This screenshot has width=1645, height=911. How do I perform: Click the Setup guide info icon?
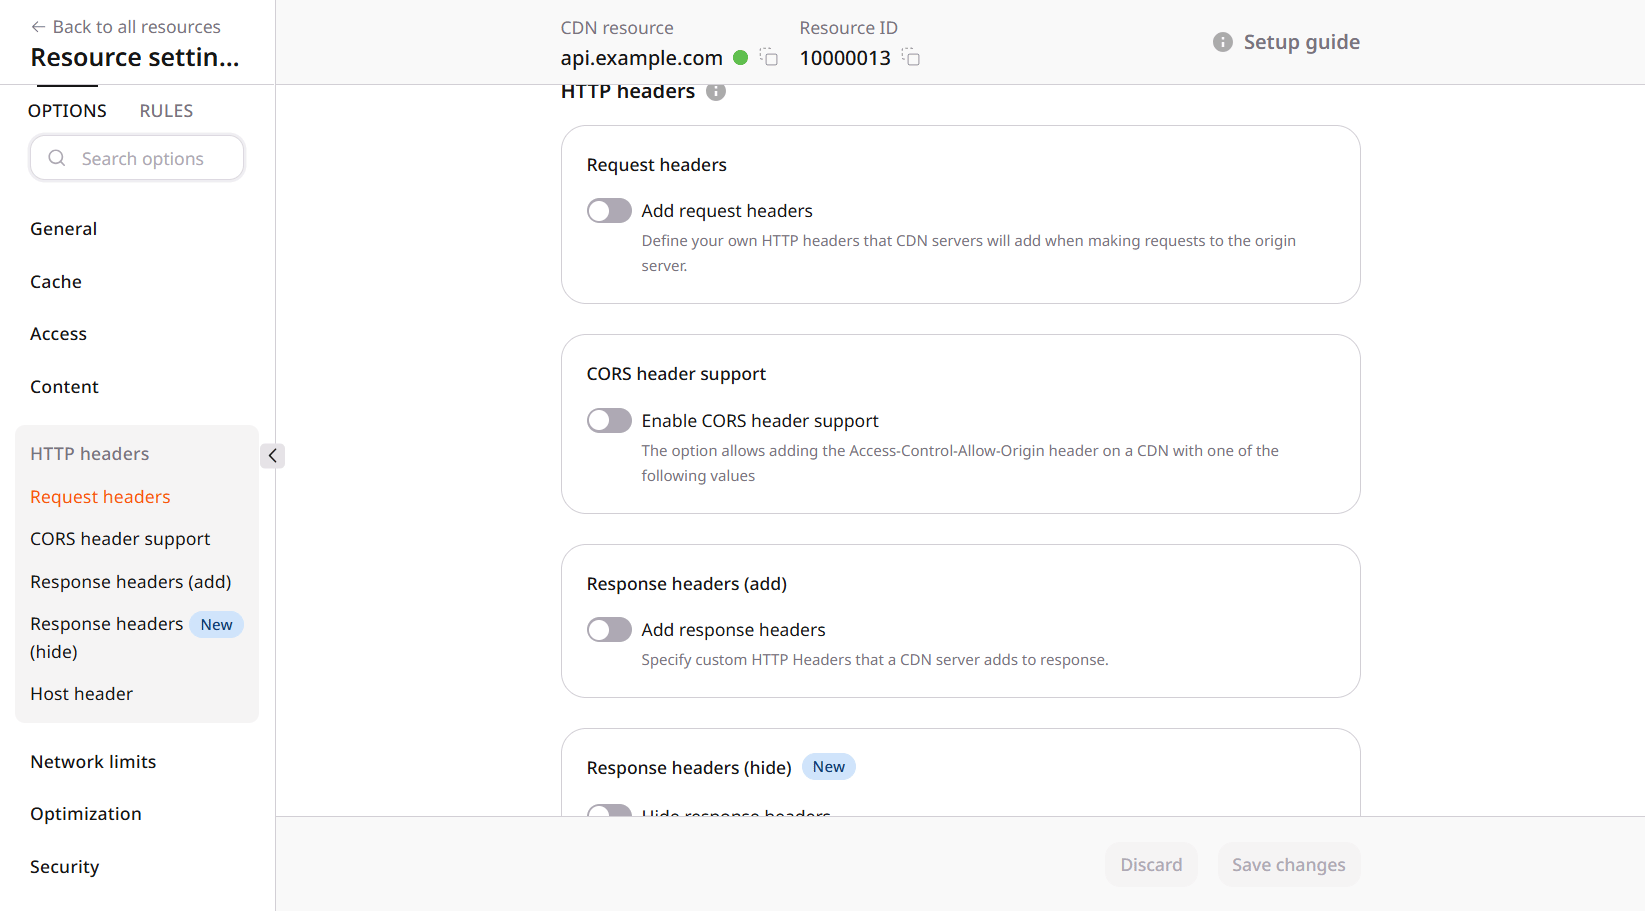[1223, 42]
